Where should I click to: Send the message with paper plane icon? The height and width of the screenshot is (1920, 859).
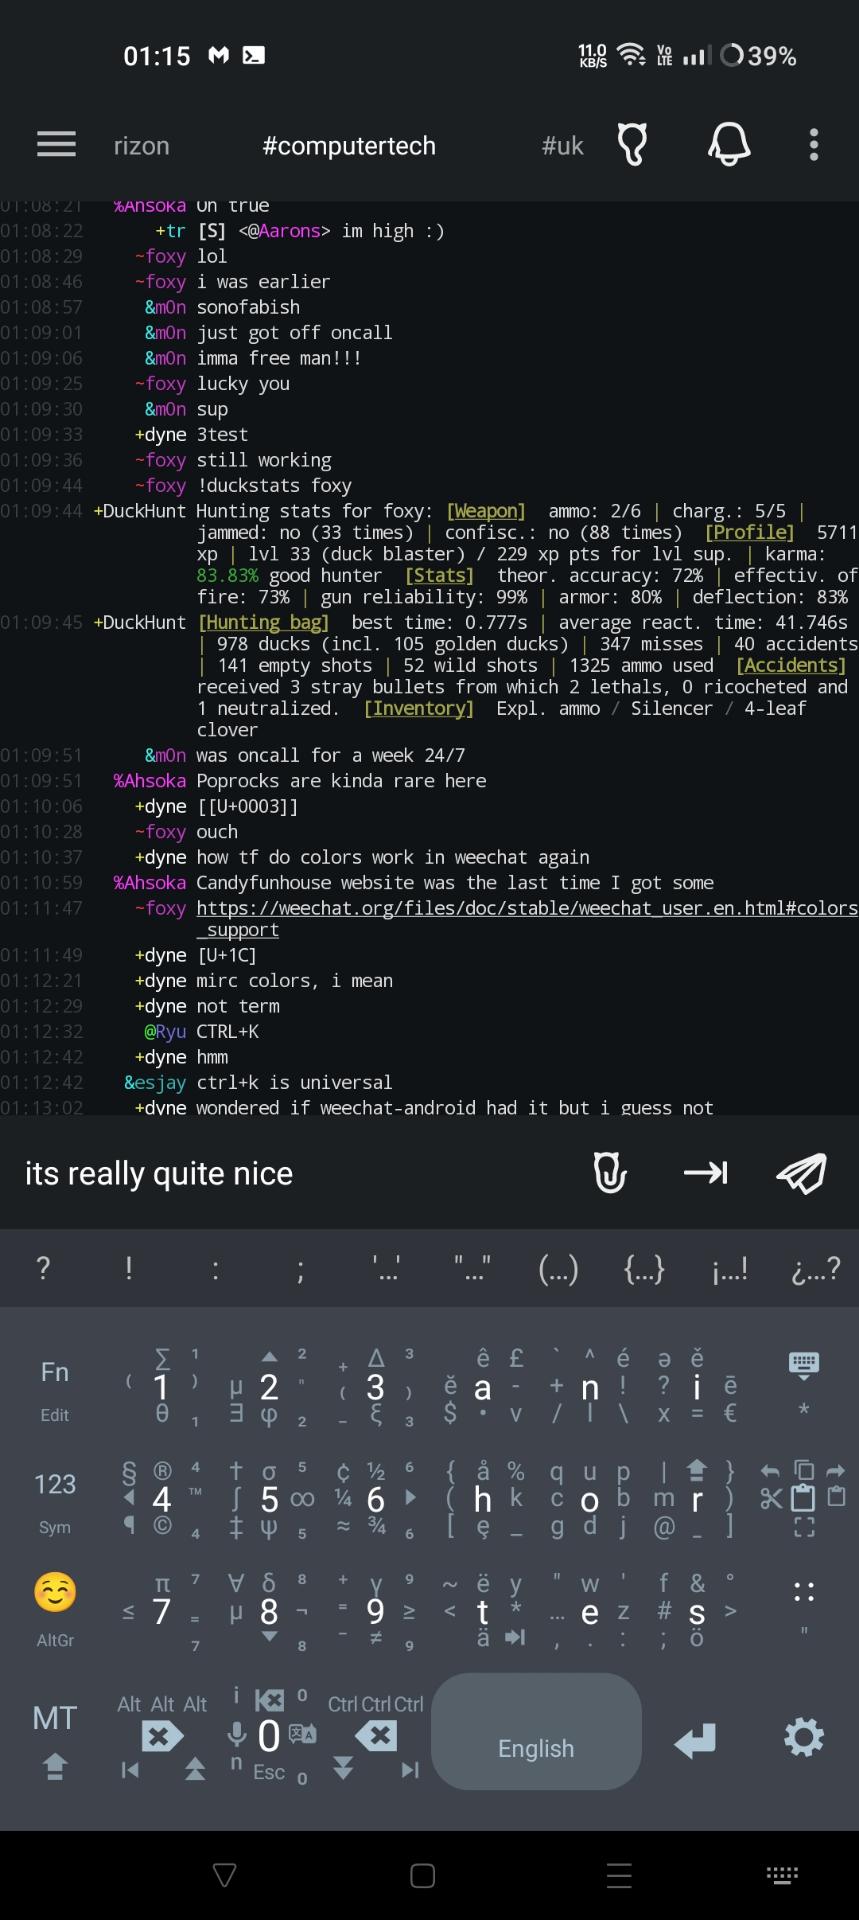pos(801,1173)
